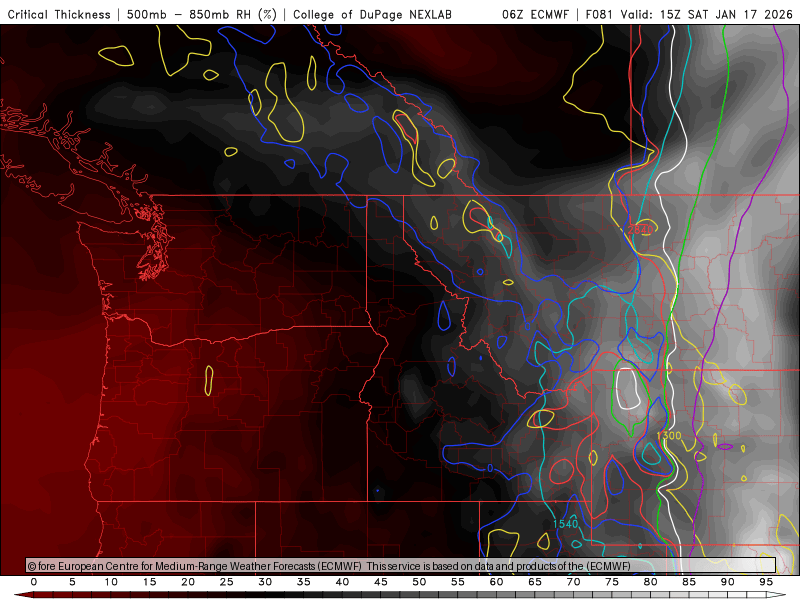Click the "15" value on the color scale
This screenshot has height=600, width=800.
coord(149,582)
